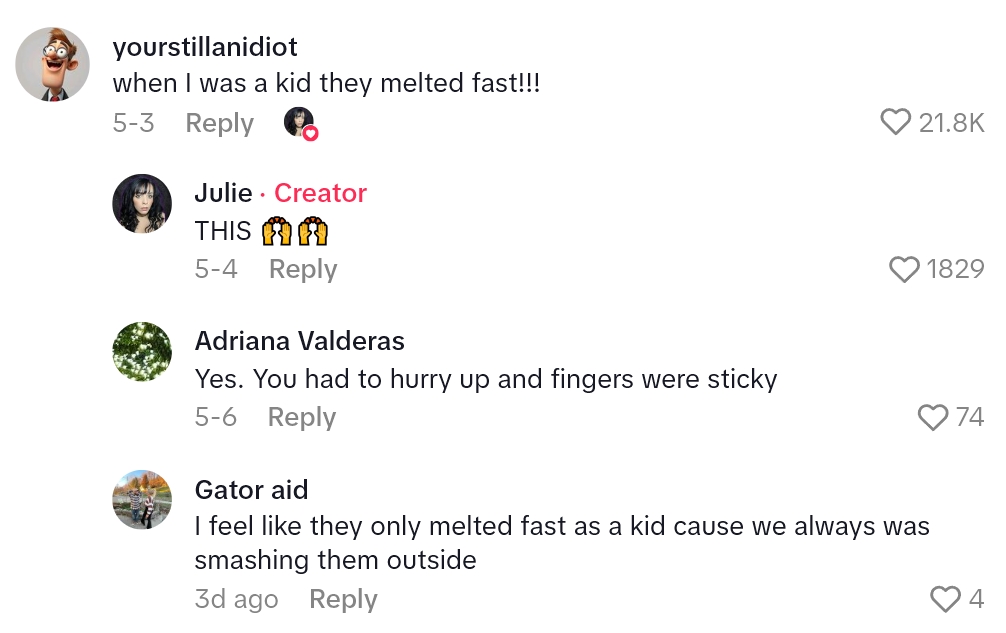1006x633 pixels.
Task: Reply to Adriana Valderas's comment
Action: [301, 417]
